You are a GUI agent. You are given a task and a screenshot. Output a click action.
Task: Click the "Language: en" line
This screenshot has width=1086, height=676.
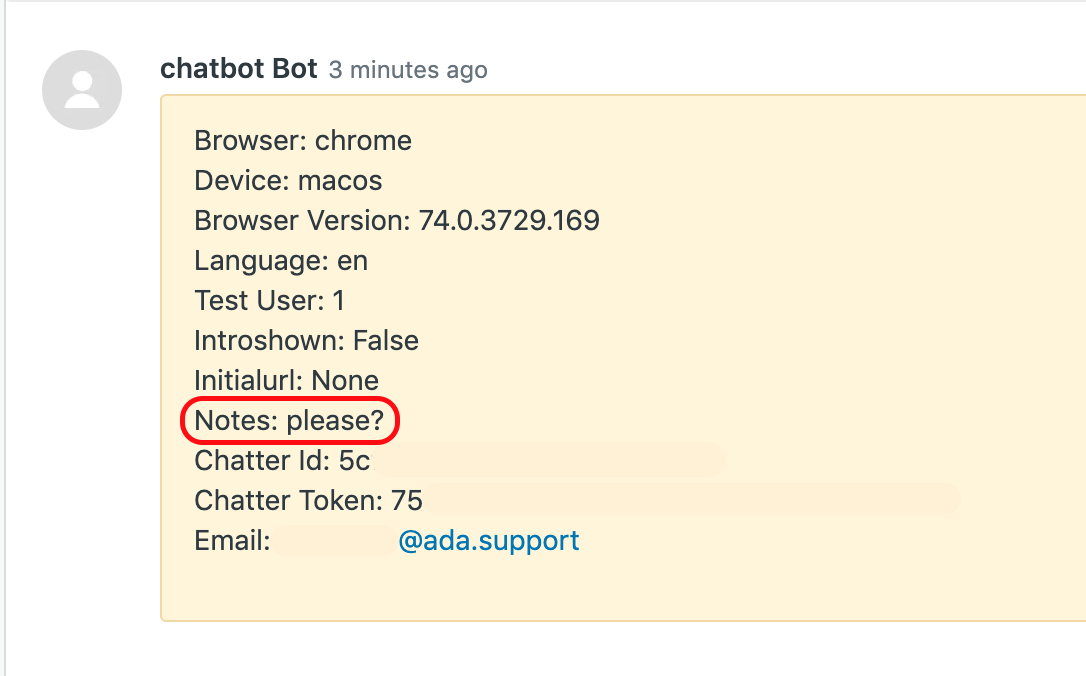281,261
